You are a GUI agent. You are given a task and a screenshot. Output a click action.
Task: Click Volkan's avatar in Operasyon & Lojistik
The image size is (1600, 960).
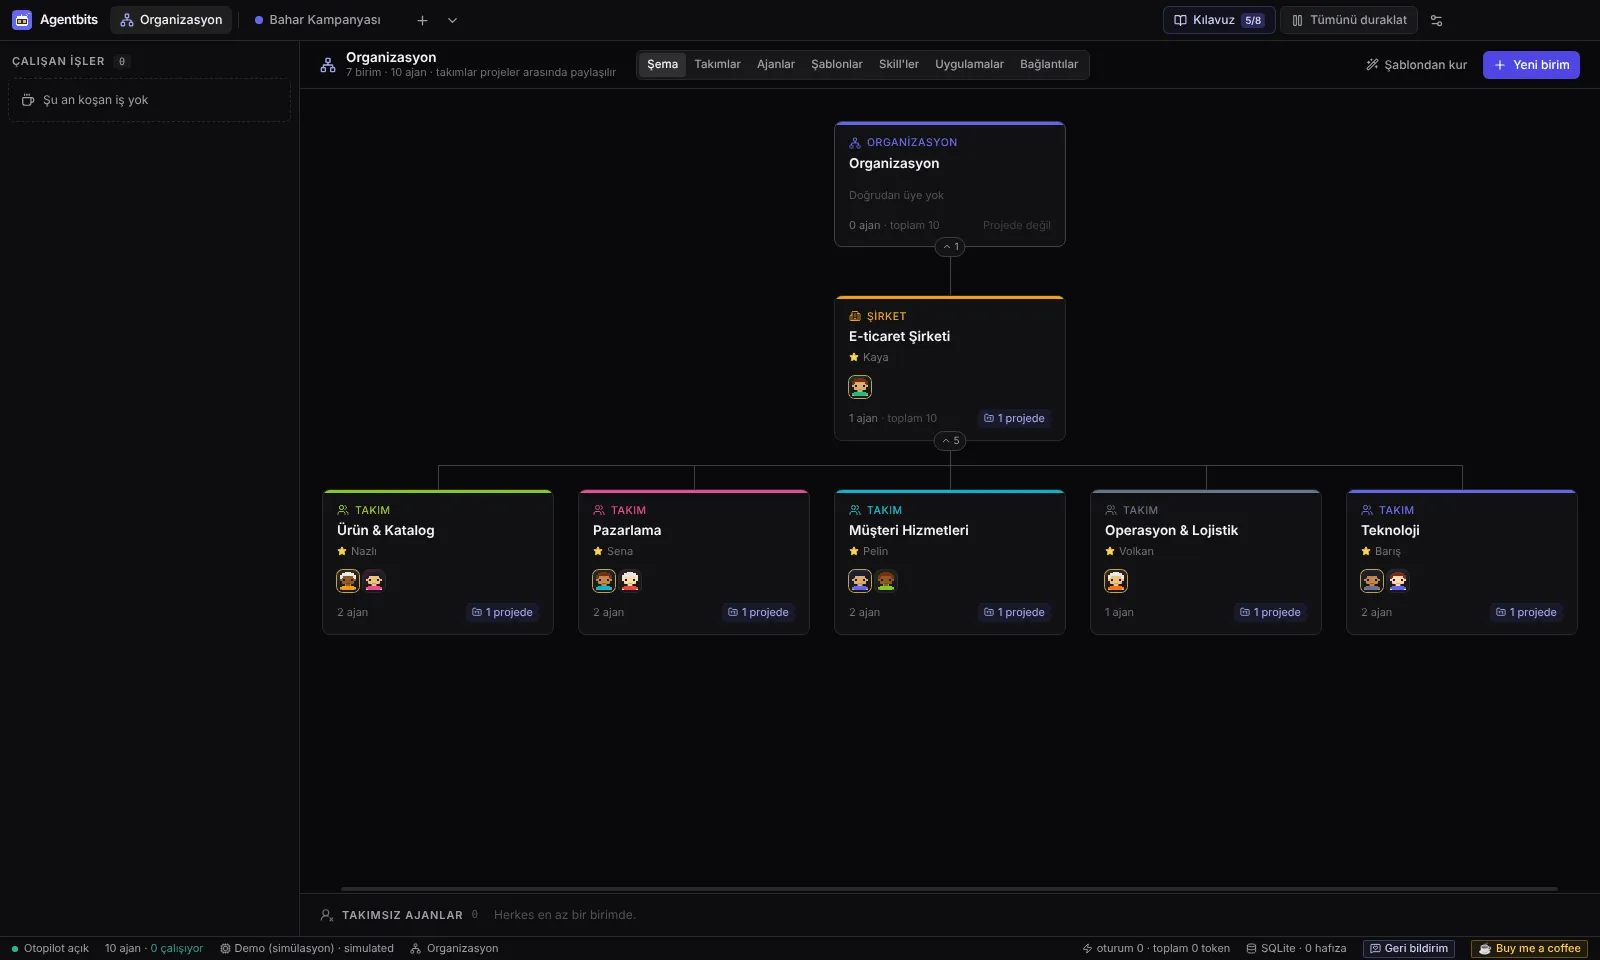pos(1116,581)
